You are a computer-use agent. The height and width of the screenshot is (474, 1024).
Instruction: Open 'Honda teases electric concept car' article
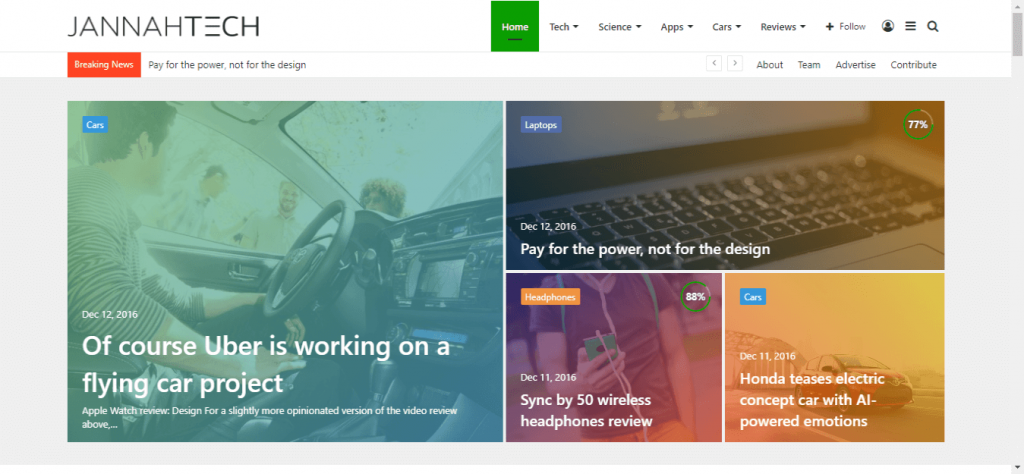pos(812,400)
